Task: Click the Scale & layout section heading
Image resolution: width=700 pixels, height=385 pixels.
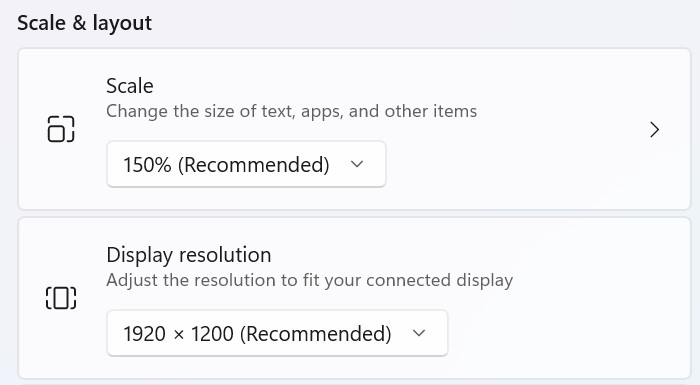Action: tap(84, 23)
